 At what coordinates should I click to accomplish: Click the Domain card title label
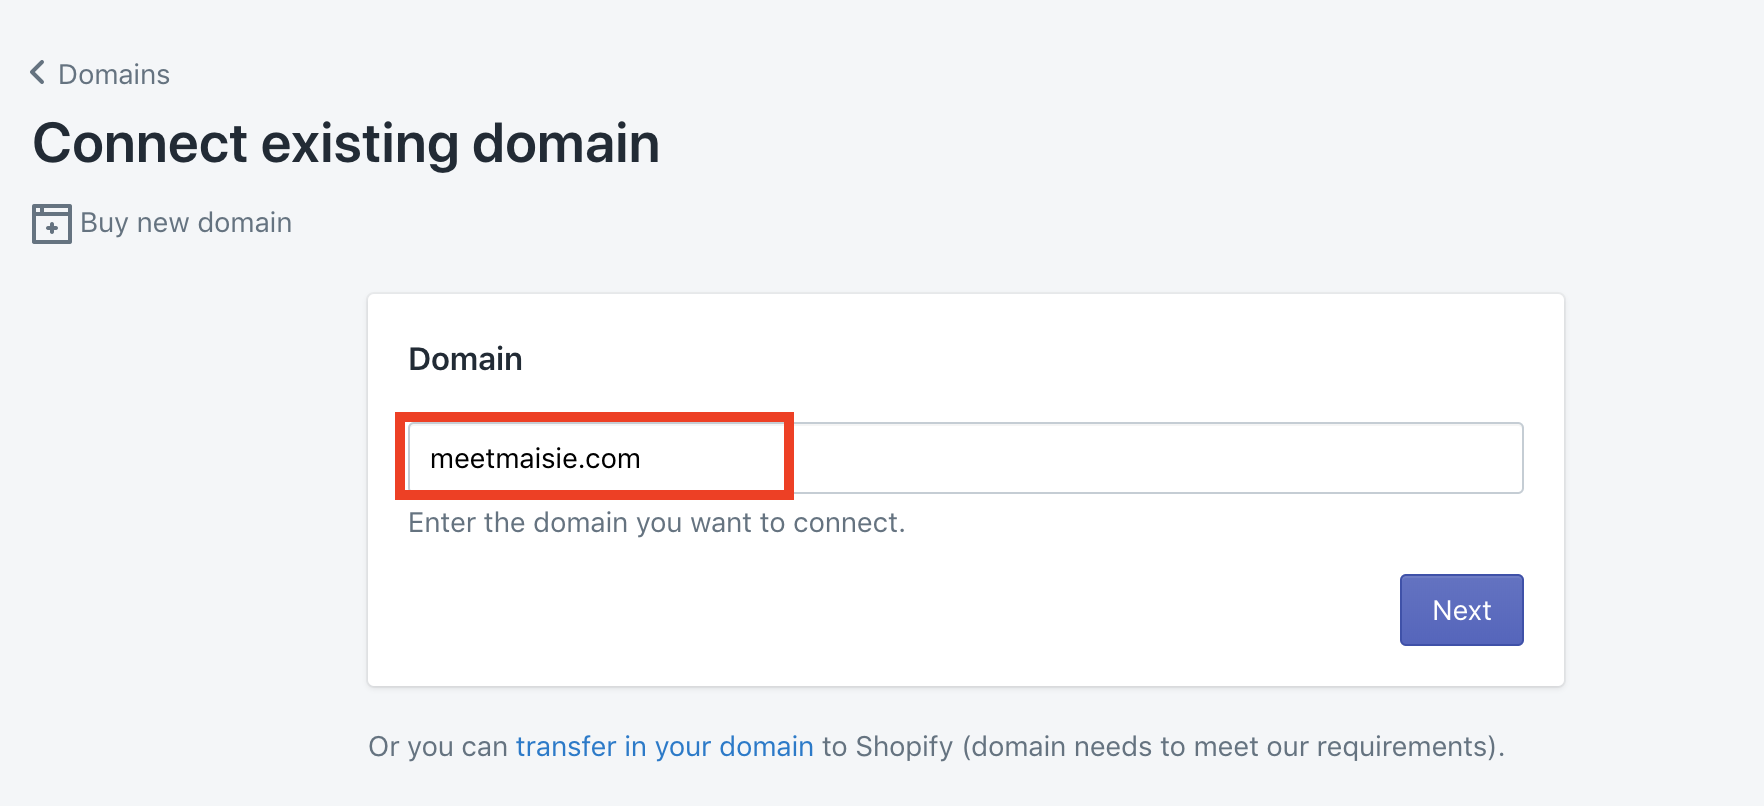click(x=465, y=359)
